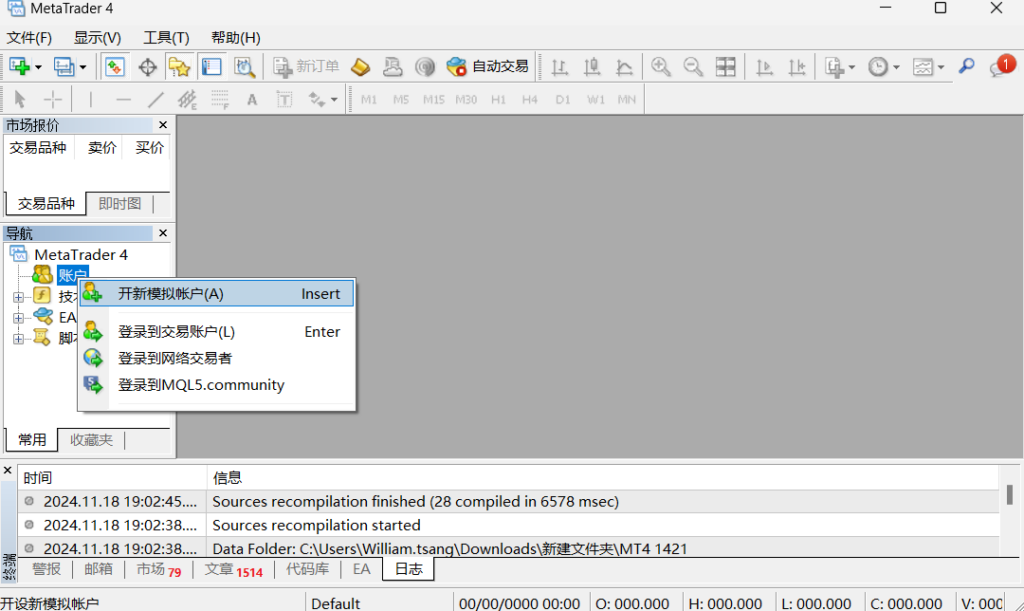
Task: Toggle the Data Window crosshair icon
Action: [147, 67]
